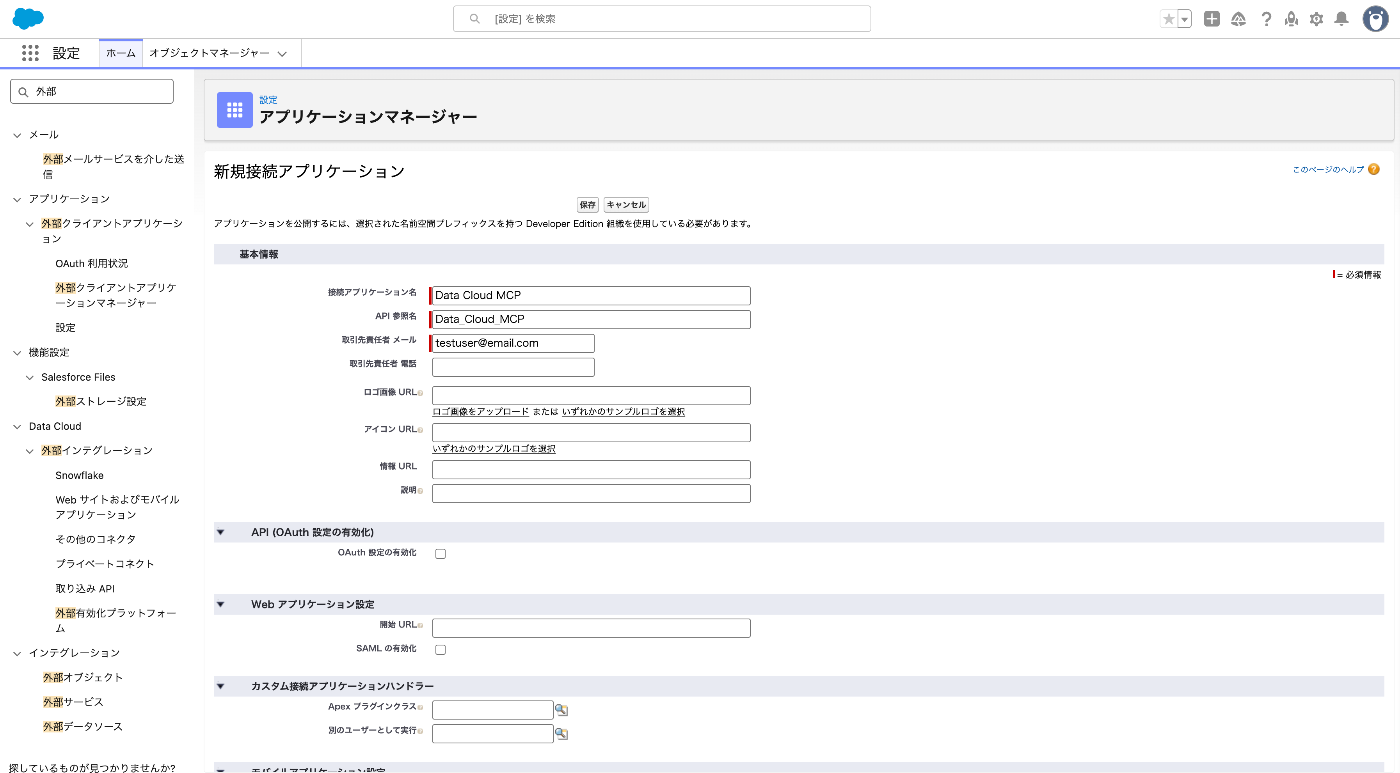
Task: Toggle the favorite star icon
Action: point(1168,18)
